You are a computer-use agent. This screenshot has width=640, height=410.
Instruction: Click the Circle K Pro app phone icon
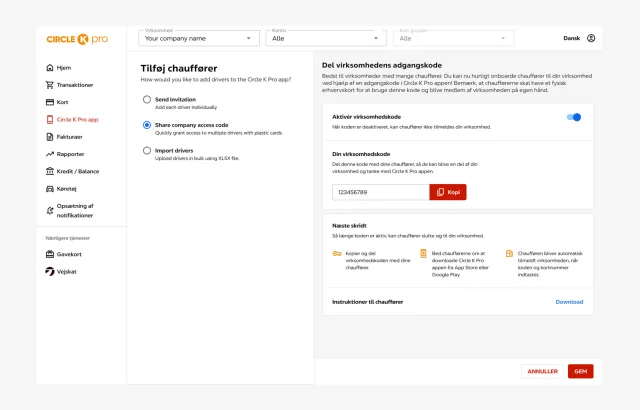click(x=50, y=120)
